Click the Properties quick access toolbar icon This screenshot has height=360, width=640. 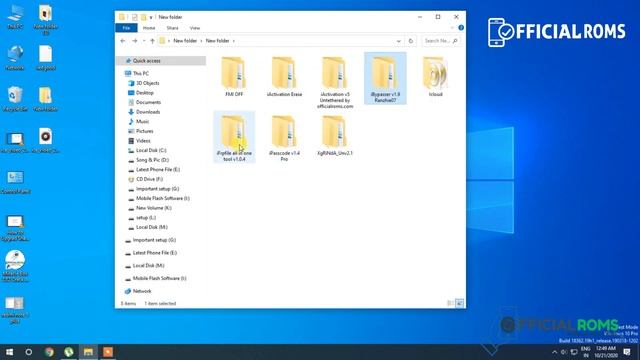pos(134,17)
